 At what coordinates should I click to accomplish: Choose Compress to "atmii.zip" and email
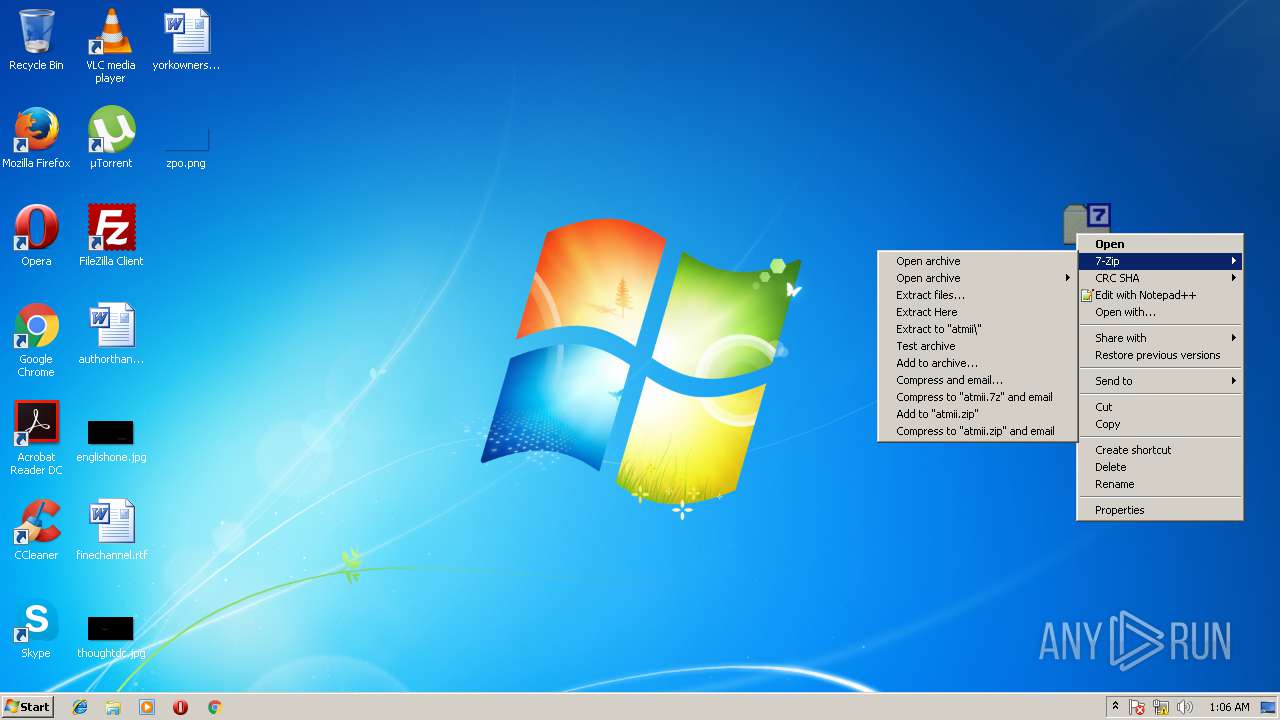(x=977, y=431)
